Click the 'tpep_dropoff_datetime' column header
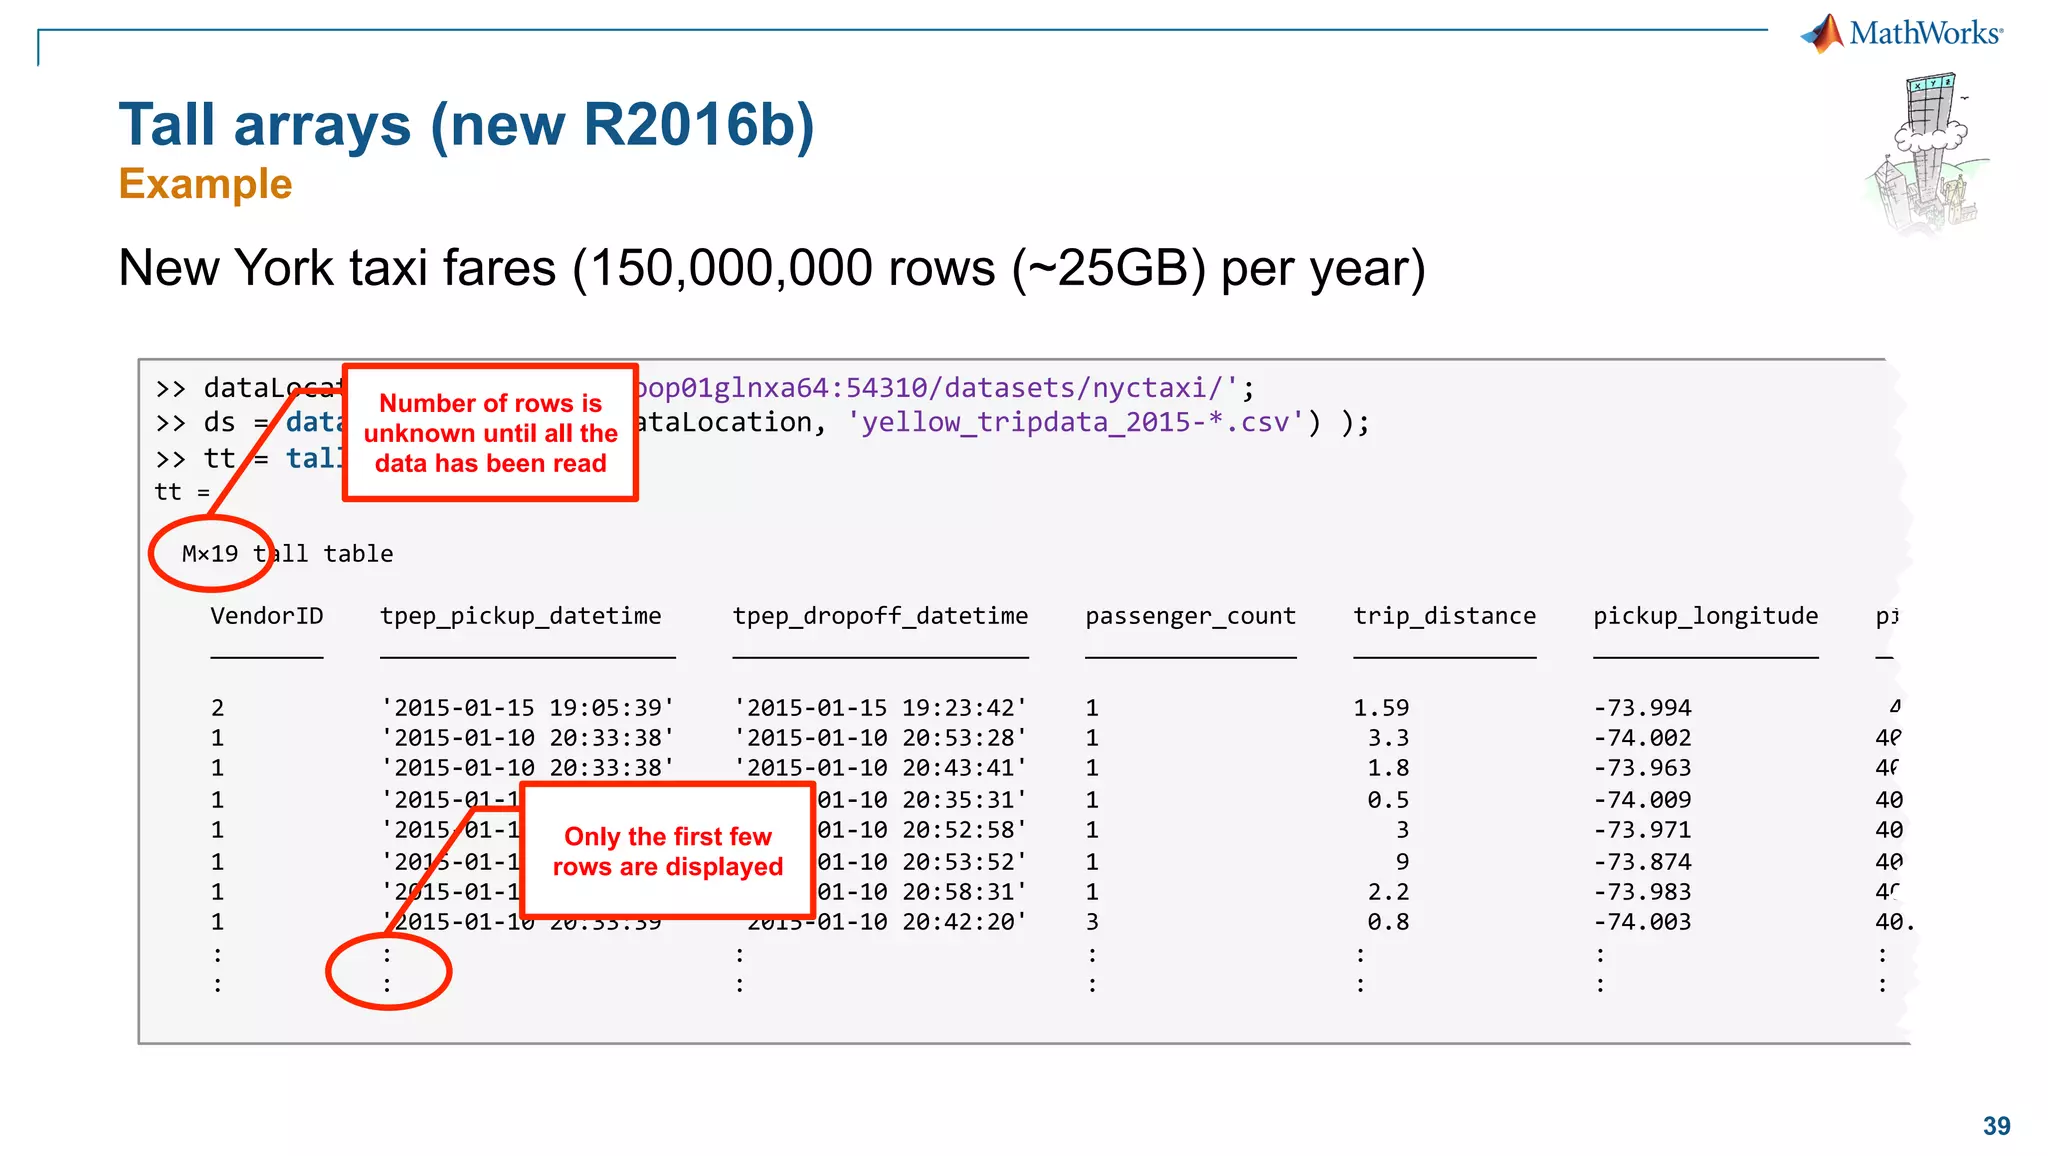Viewport: 2048px width, 1156px height. point(880,617)
